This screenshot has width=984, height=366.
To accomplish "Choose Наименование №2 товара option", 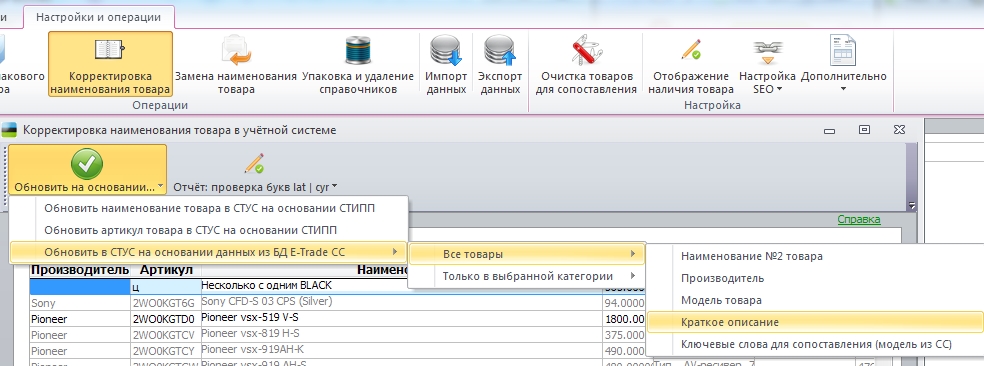I will point(815,256).
